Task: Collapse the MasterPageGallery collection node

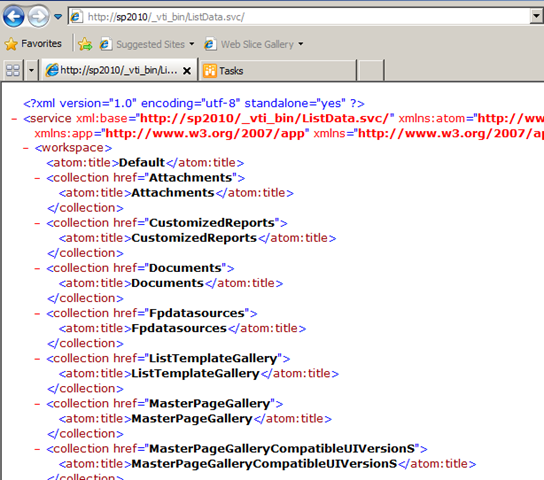Action: tap(37, 404)
